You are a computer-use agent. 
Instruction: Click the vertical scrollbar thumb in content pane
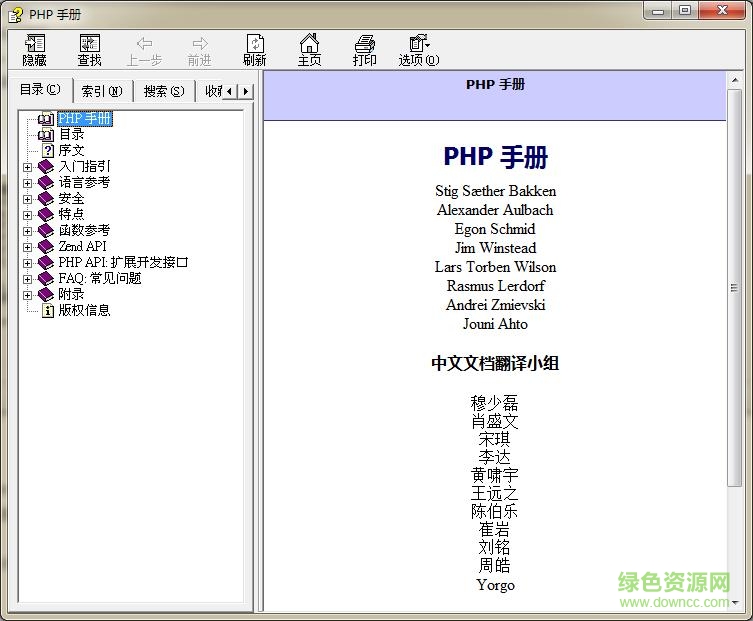pyautogui.click(x=735, y=288)
